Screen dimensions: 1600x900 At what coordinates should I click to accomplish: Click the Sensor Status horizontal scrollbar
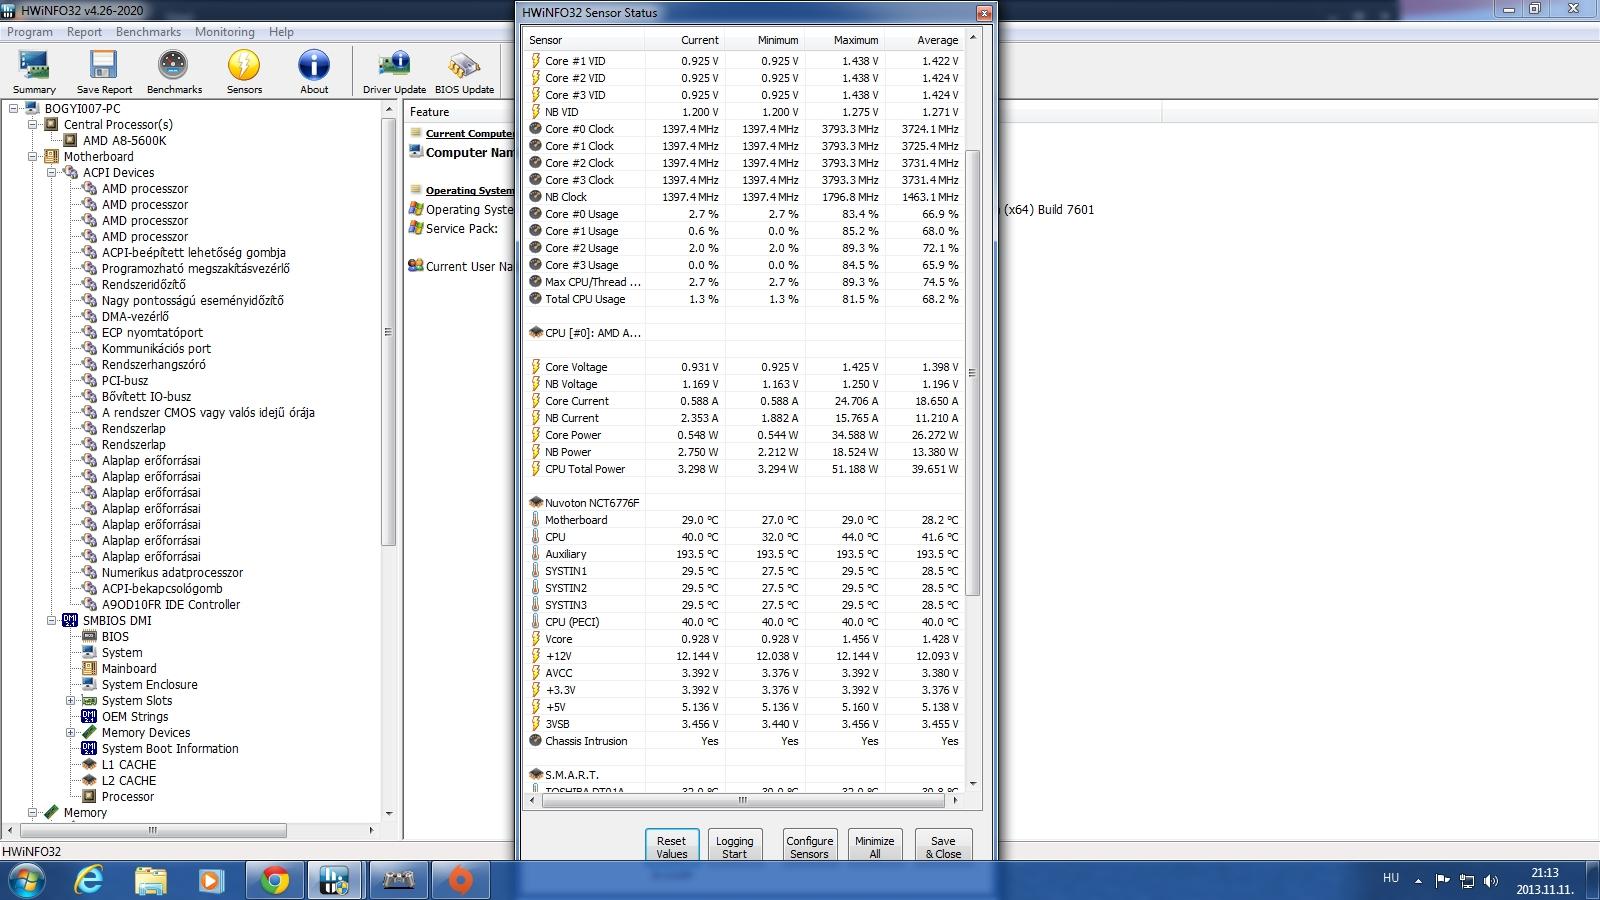743,800
